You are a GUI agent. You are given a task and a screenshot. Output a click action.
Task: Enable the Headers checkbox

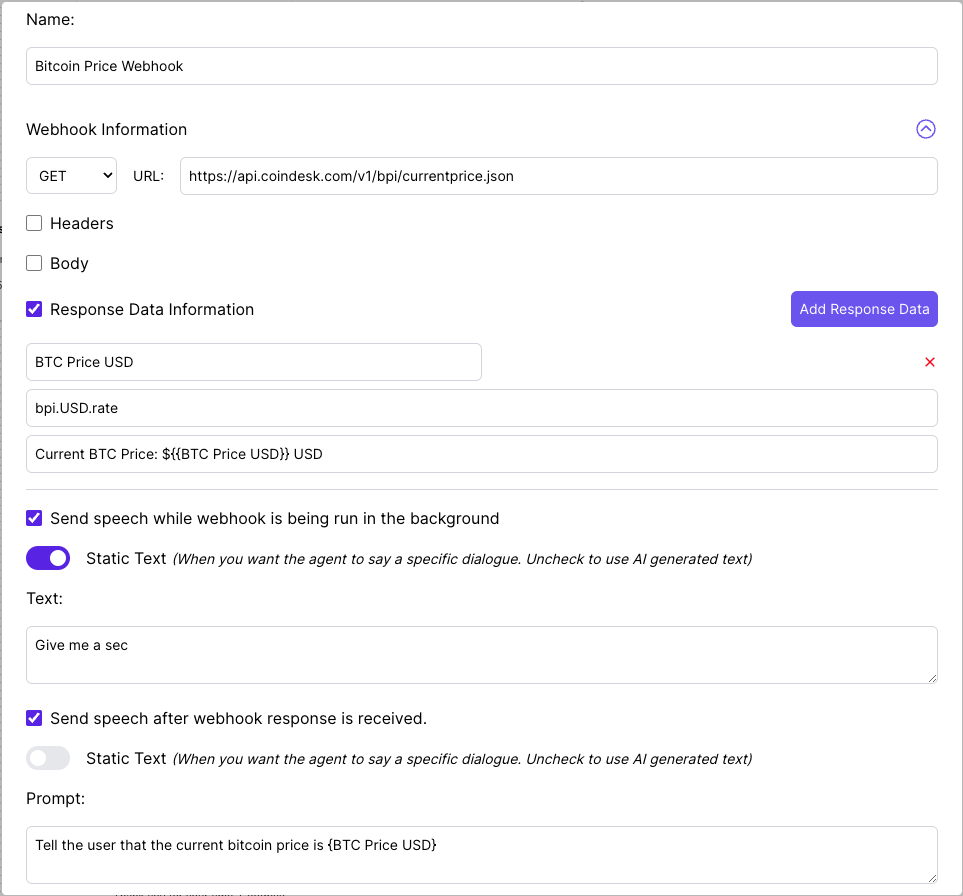point(34,223)
